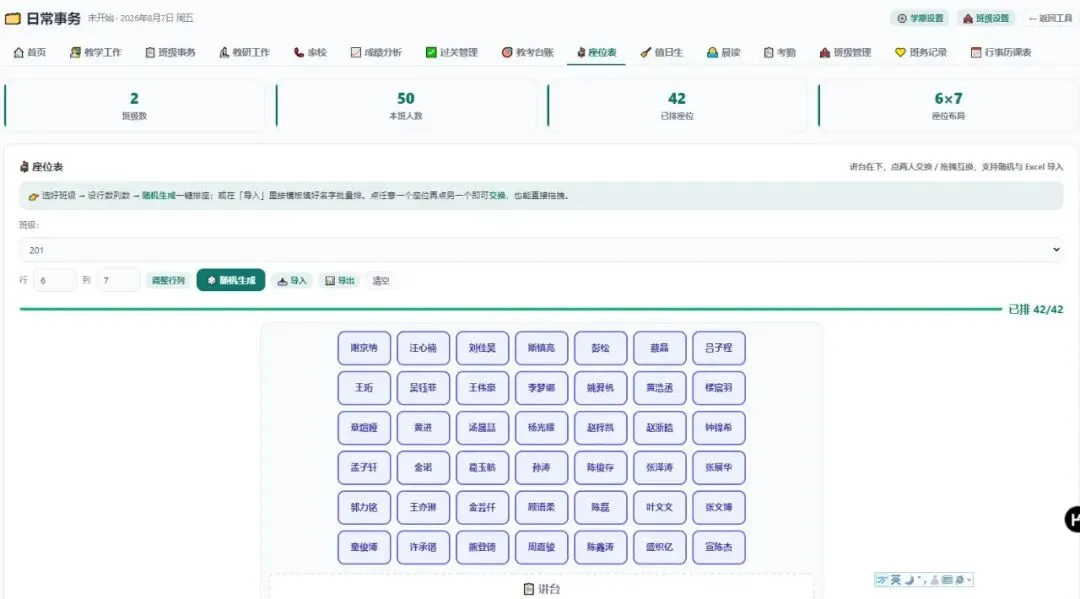The width and height of the screenshot is (1080, 599).
Task: Select seat 许承锴
Action: (x=423, y=547)
